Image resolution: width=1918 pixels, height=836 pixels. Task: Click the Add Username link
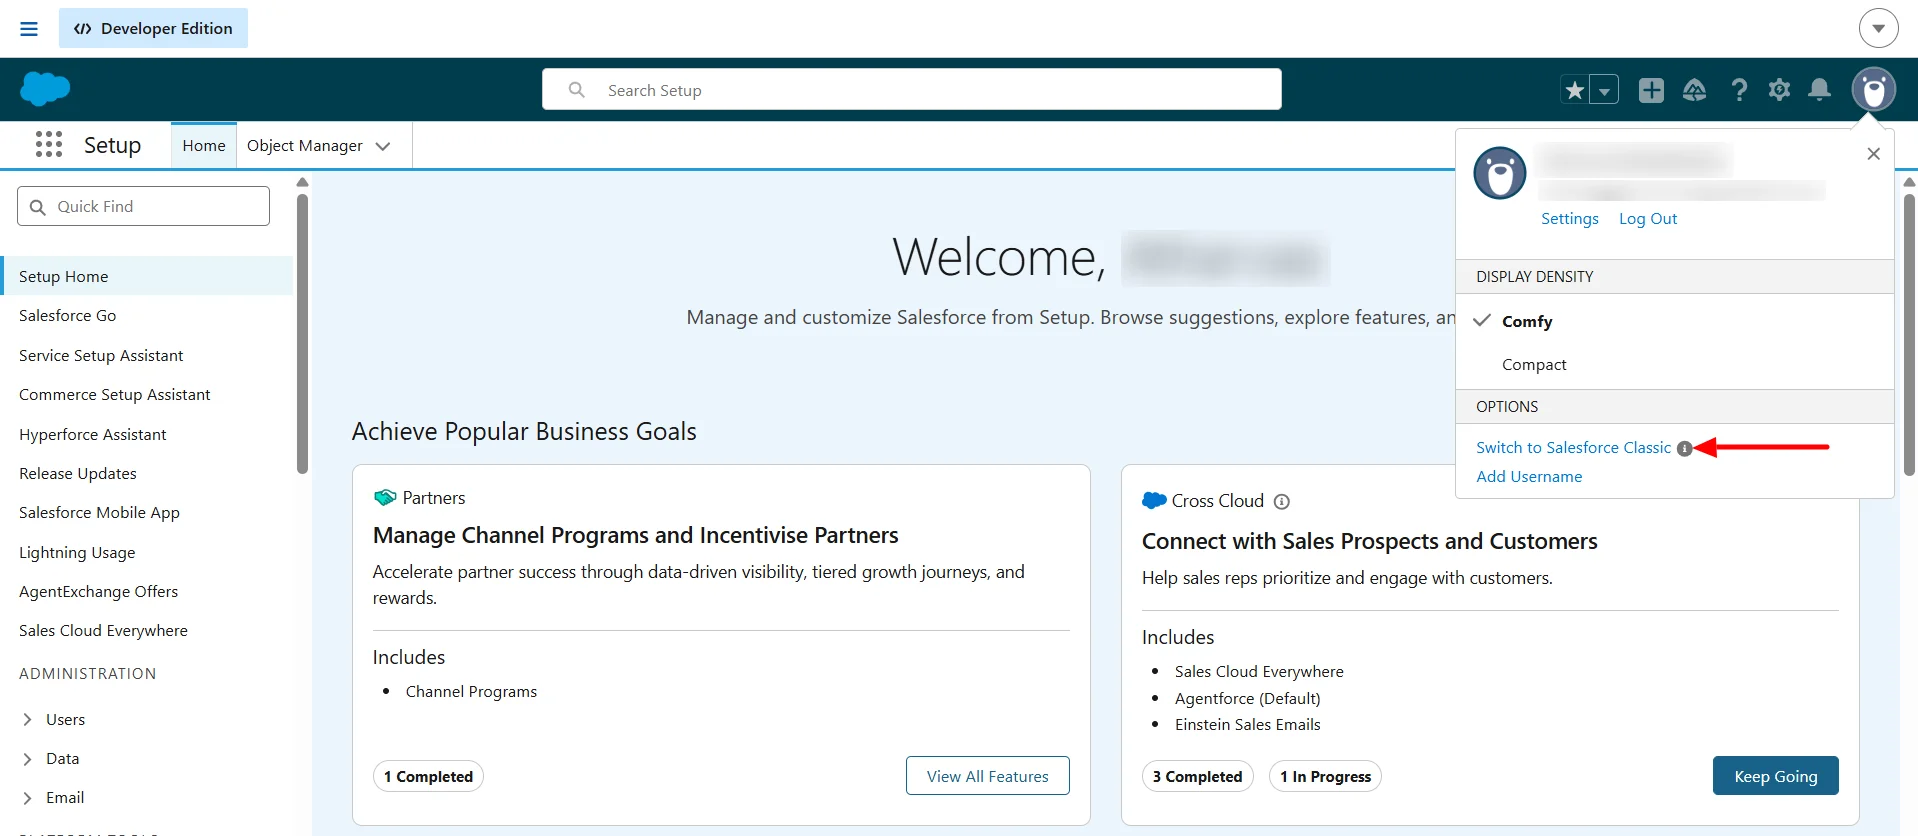(x=1529, y=477)
